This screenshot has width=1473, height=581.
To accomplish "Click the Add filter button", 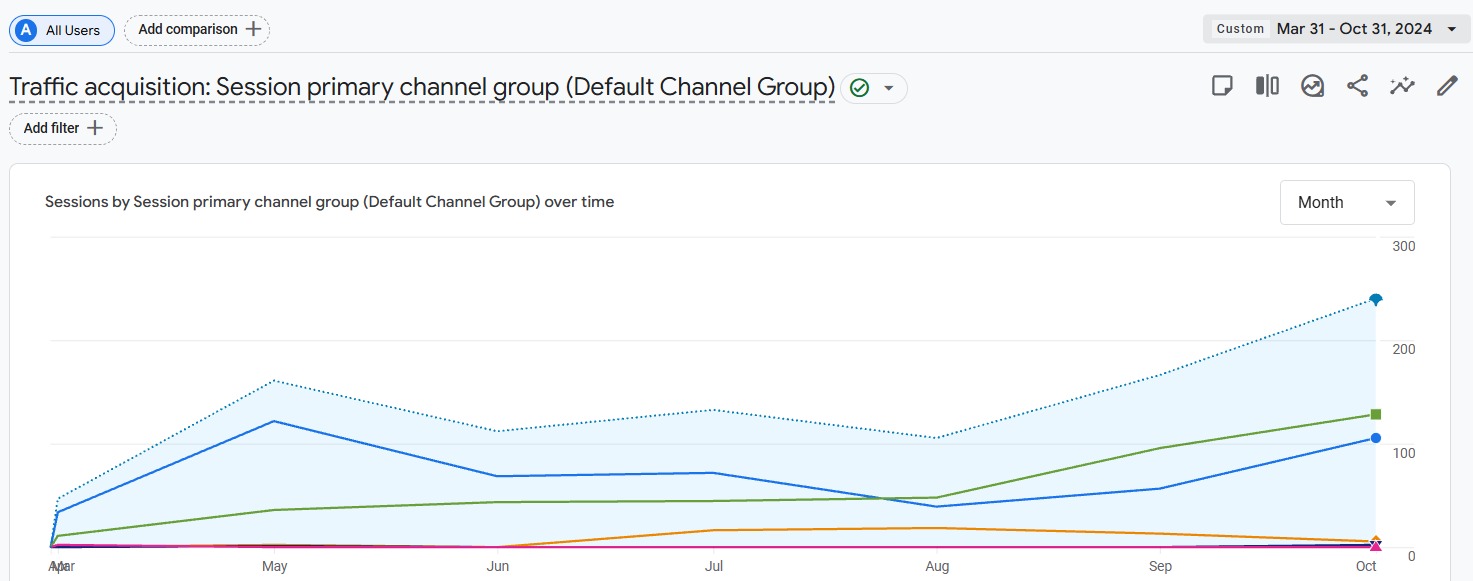I will (x=63, y=128).
